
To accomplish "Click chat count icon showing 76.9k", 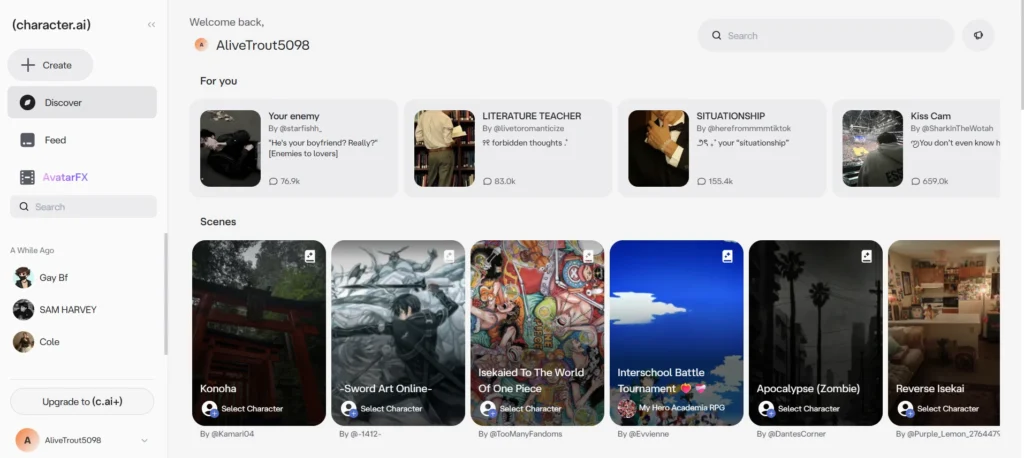I will tap(273, 181).
